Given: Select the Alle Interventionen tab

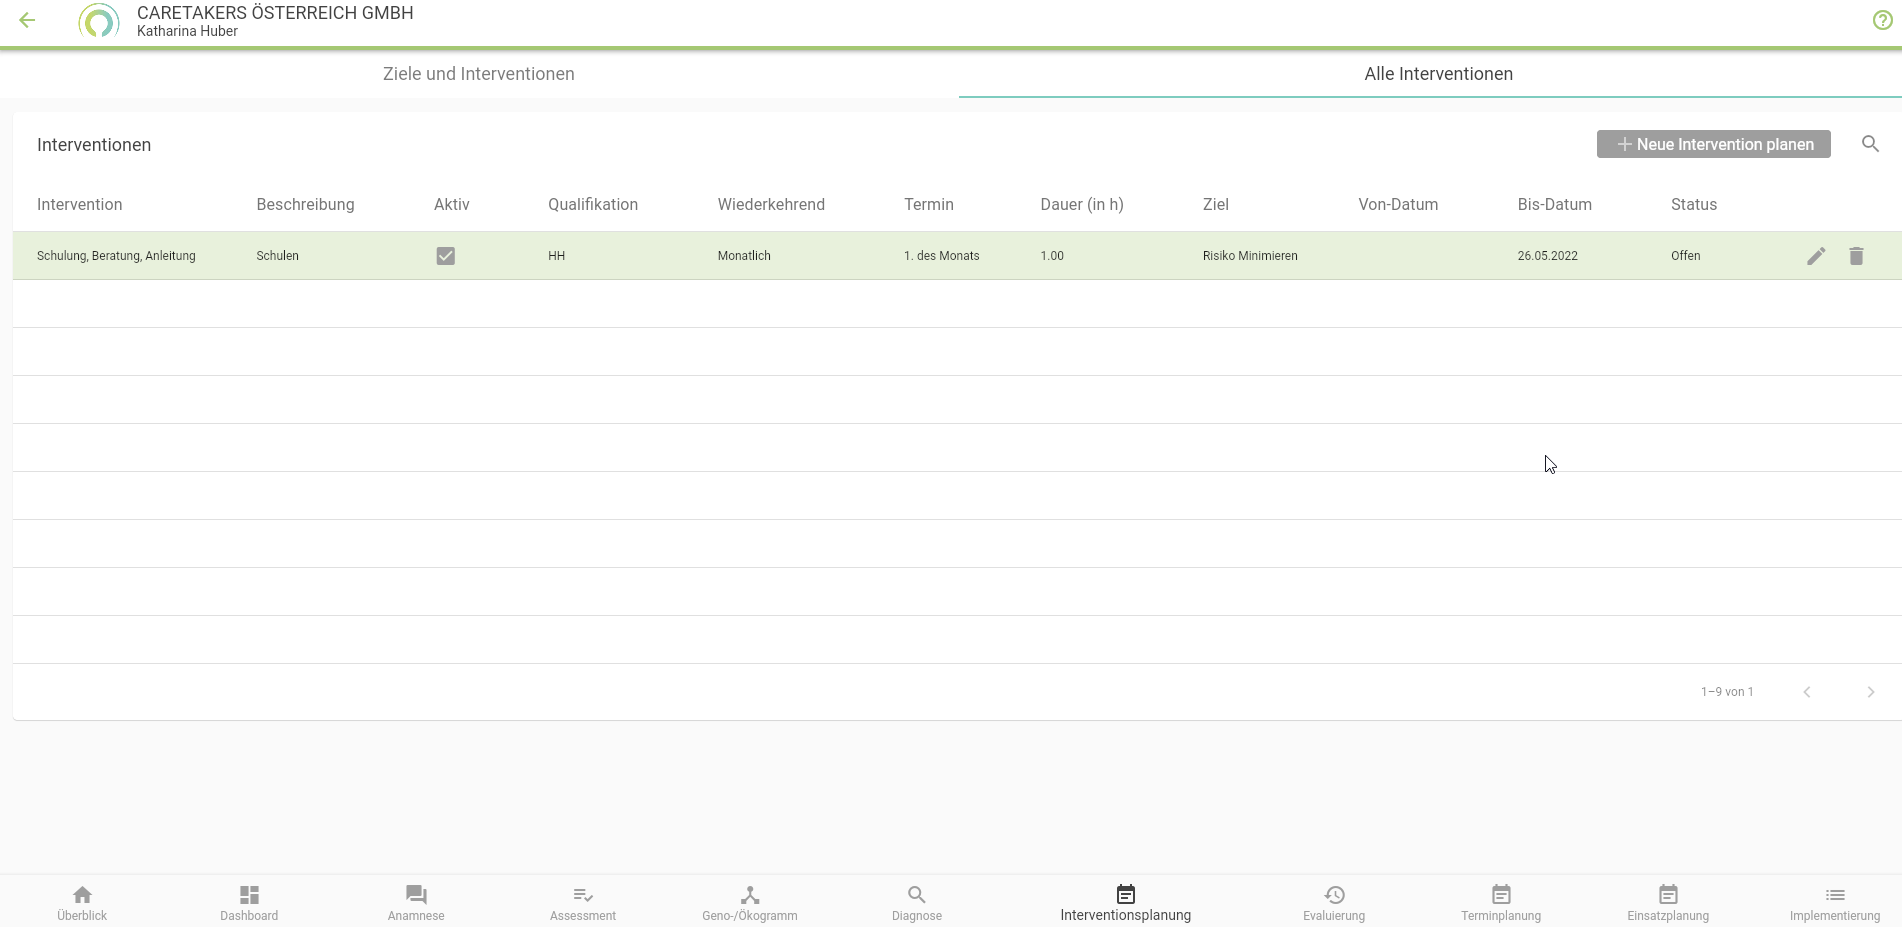Looking at the screenshot, I should tap(1438, 74).
